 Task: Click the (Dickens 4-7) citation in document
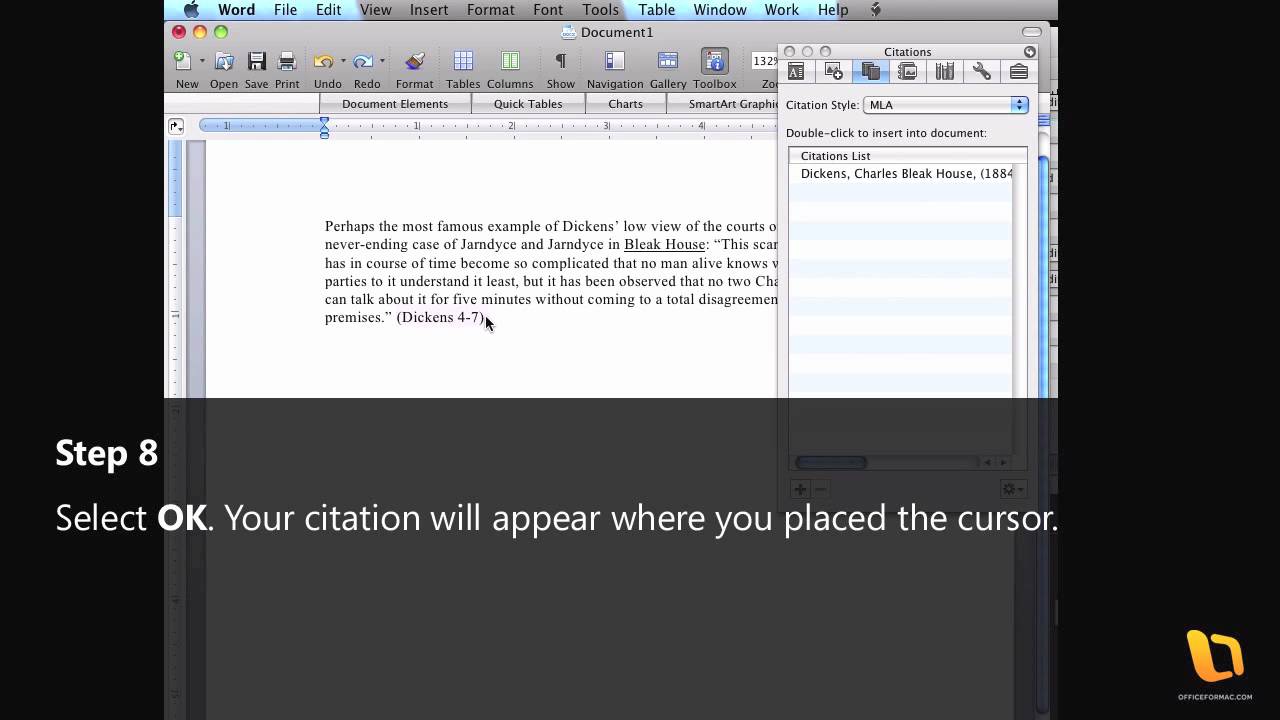point(441,317)
